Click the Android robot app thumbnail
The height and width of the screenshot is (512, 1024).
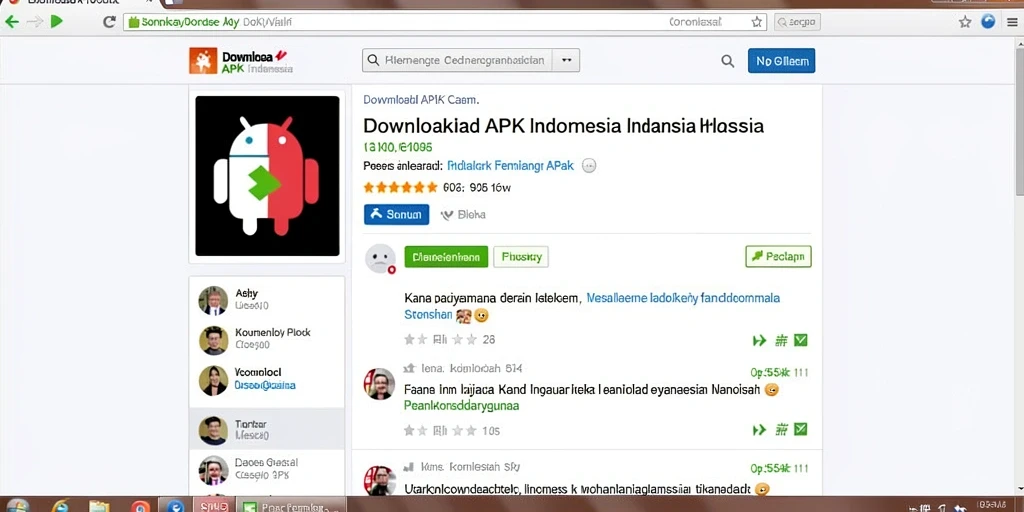pos(267,176)
